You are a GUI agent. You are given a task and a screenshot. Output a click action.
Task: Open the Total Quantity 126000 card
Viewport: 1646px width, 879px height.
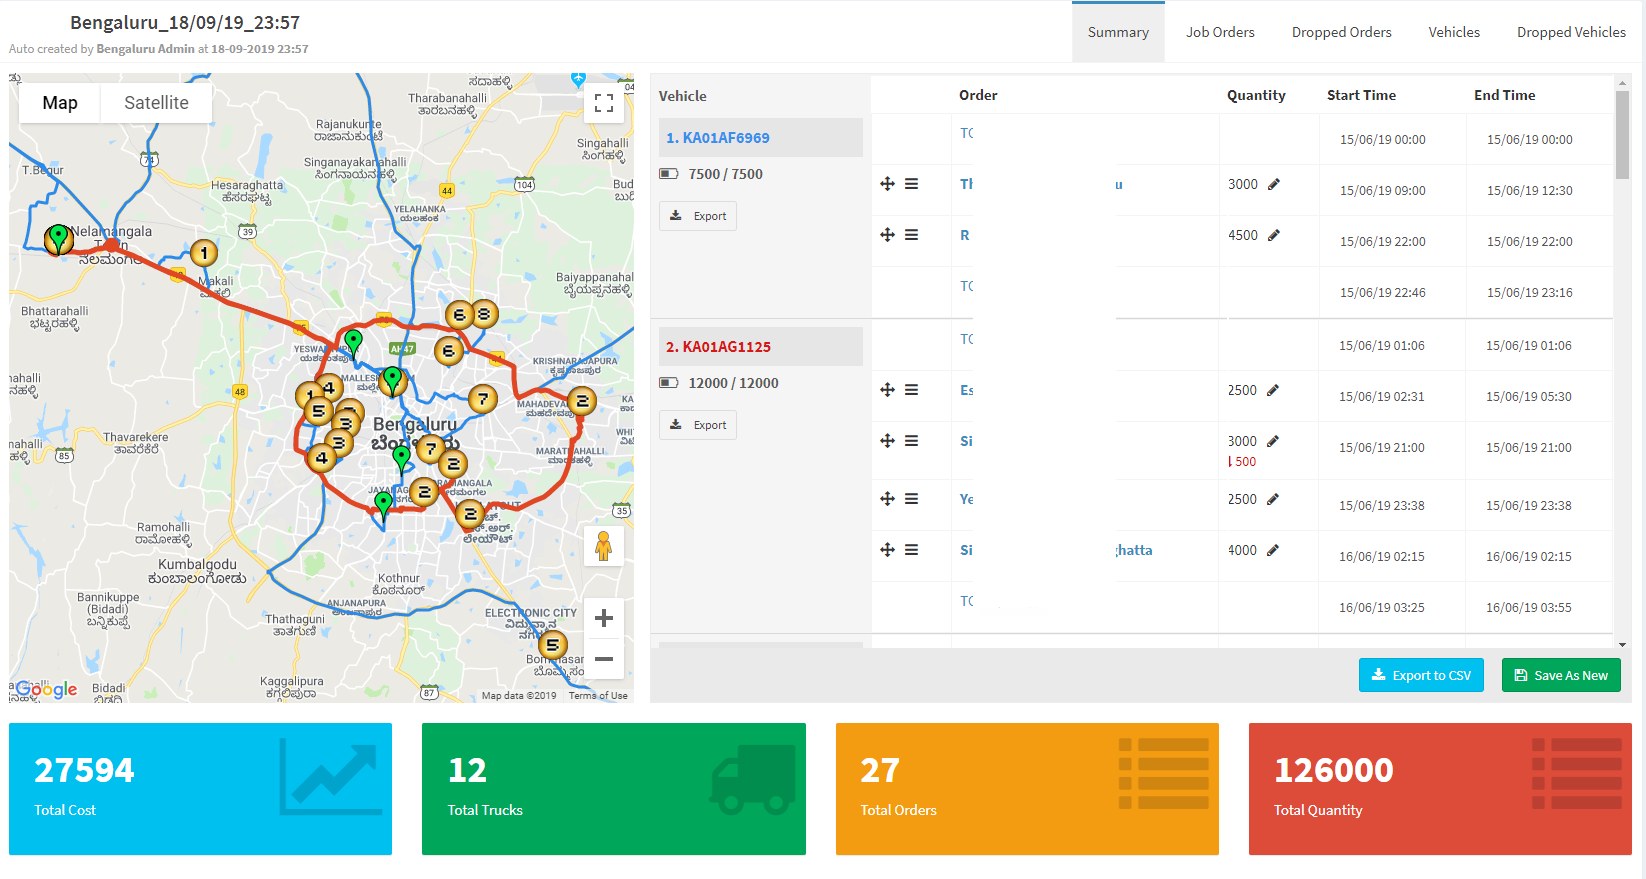click(1440, 789)
